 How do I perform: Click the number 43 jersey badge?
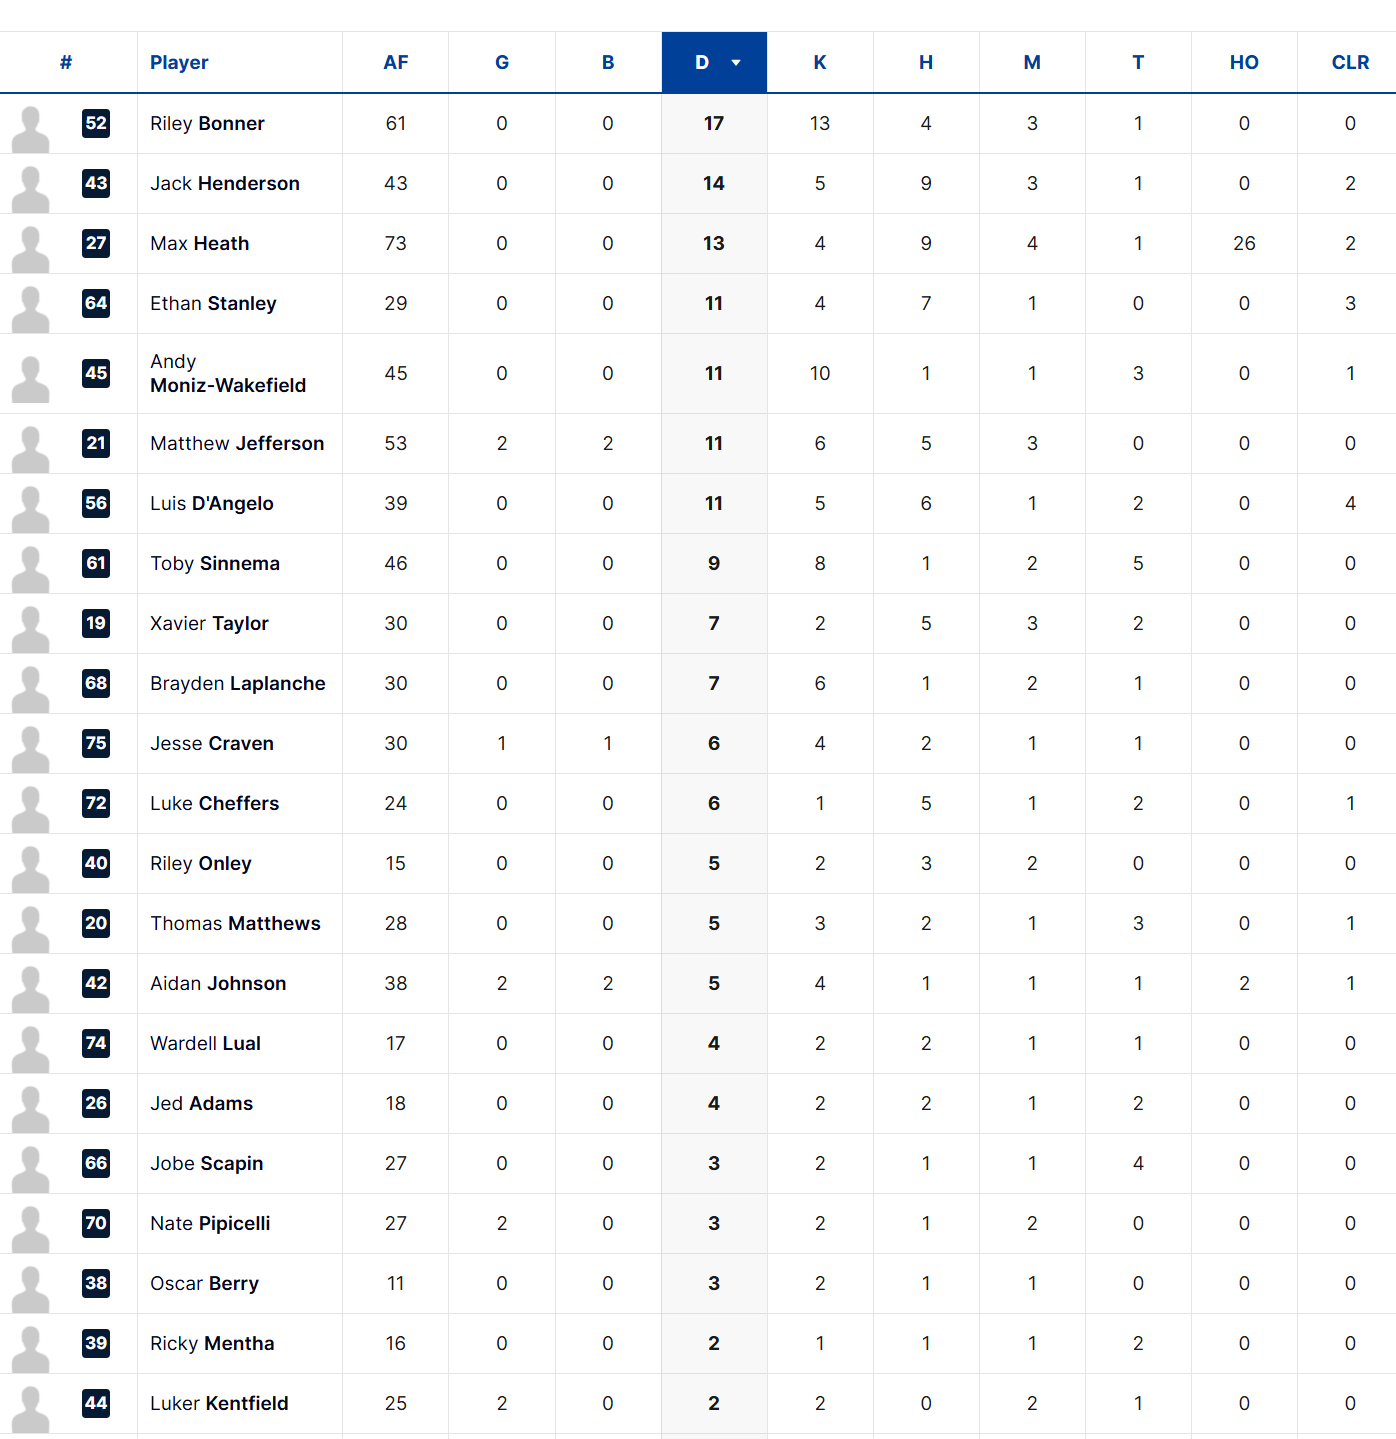point(96,183)
